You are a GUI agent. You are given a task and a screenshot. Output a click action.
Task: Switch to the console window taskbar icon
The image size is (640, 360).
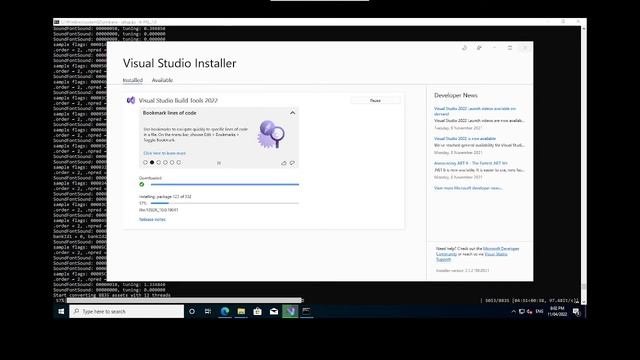pyautogui.click(x=306, y=311)
